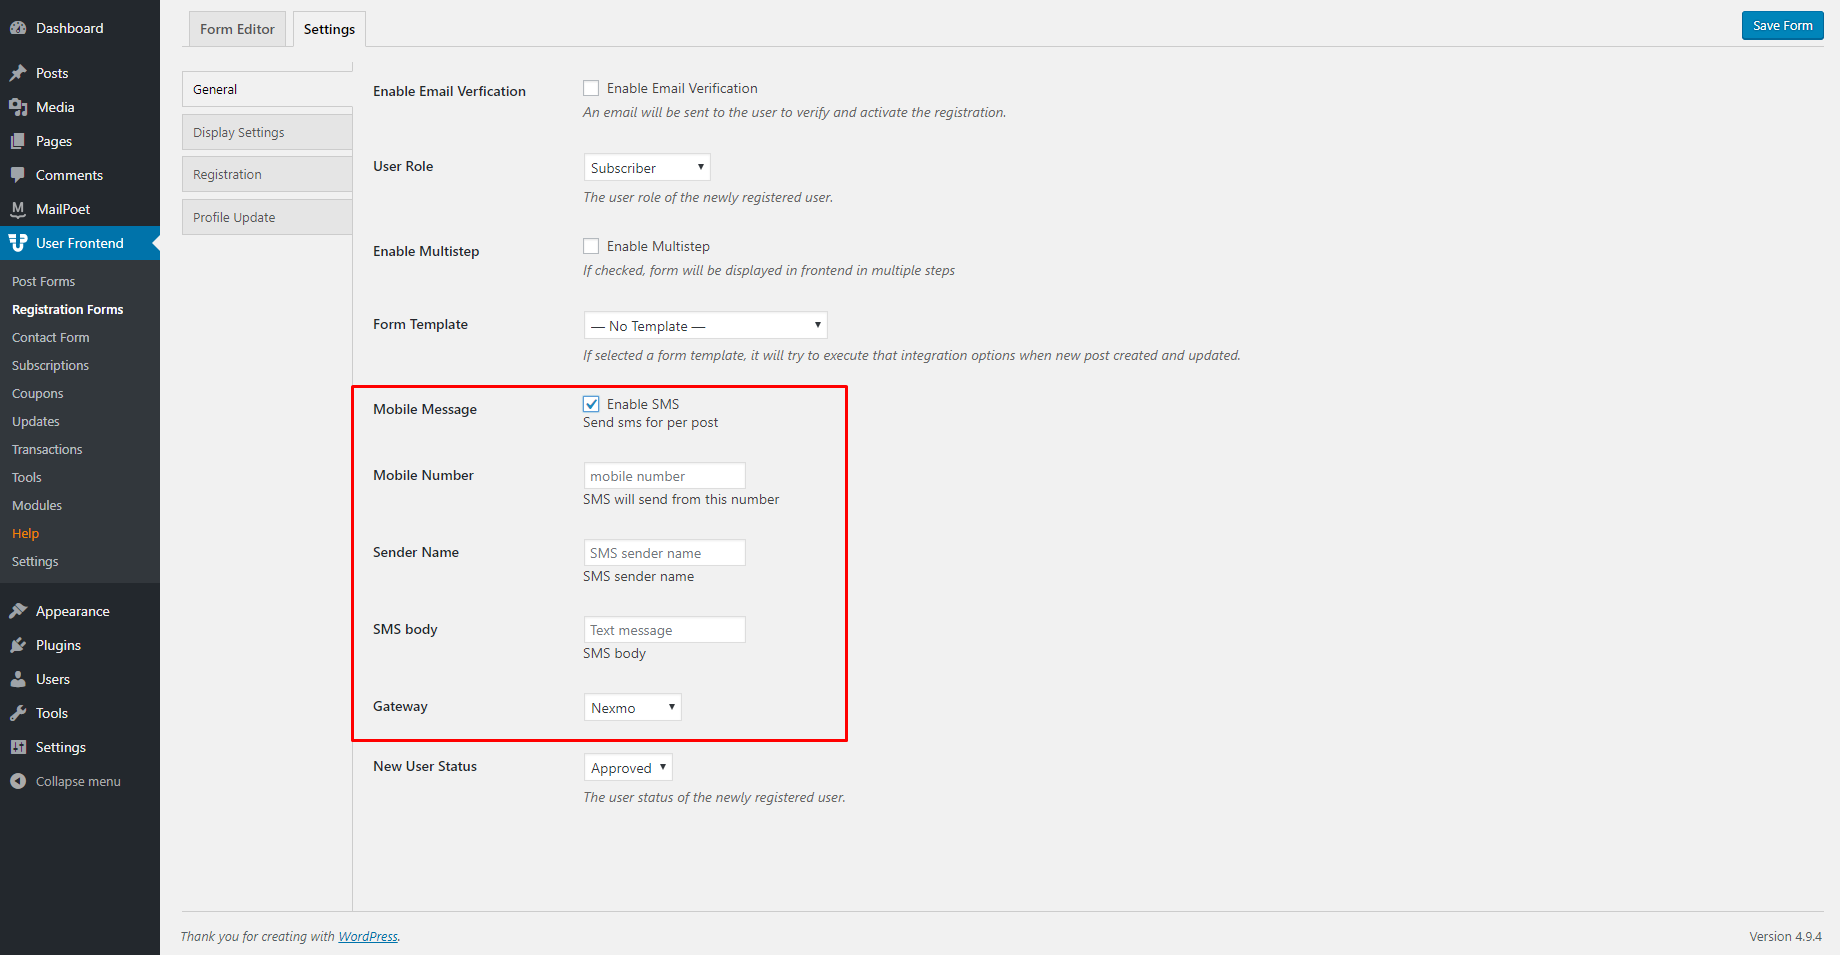The width and height of the screenshot is (1840, 955).
Task: Click the Save Form button
Action: [x=1782, y=25]
